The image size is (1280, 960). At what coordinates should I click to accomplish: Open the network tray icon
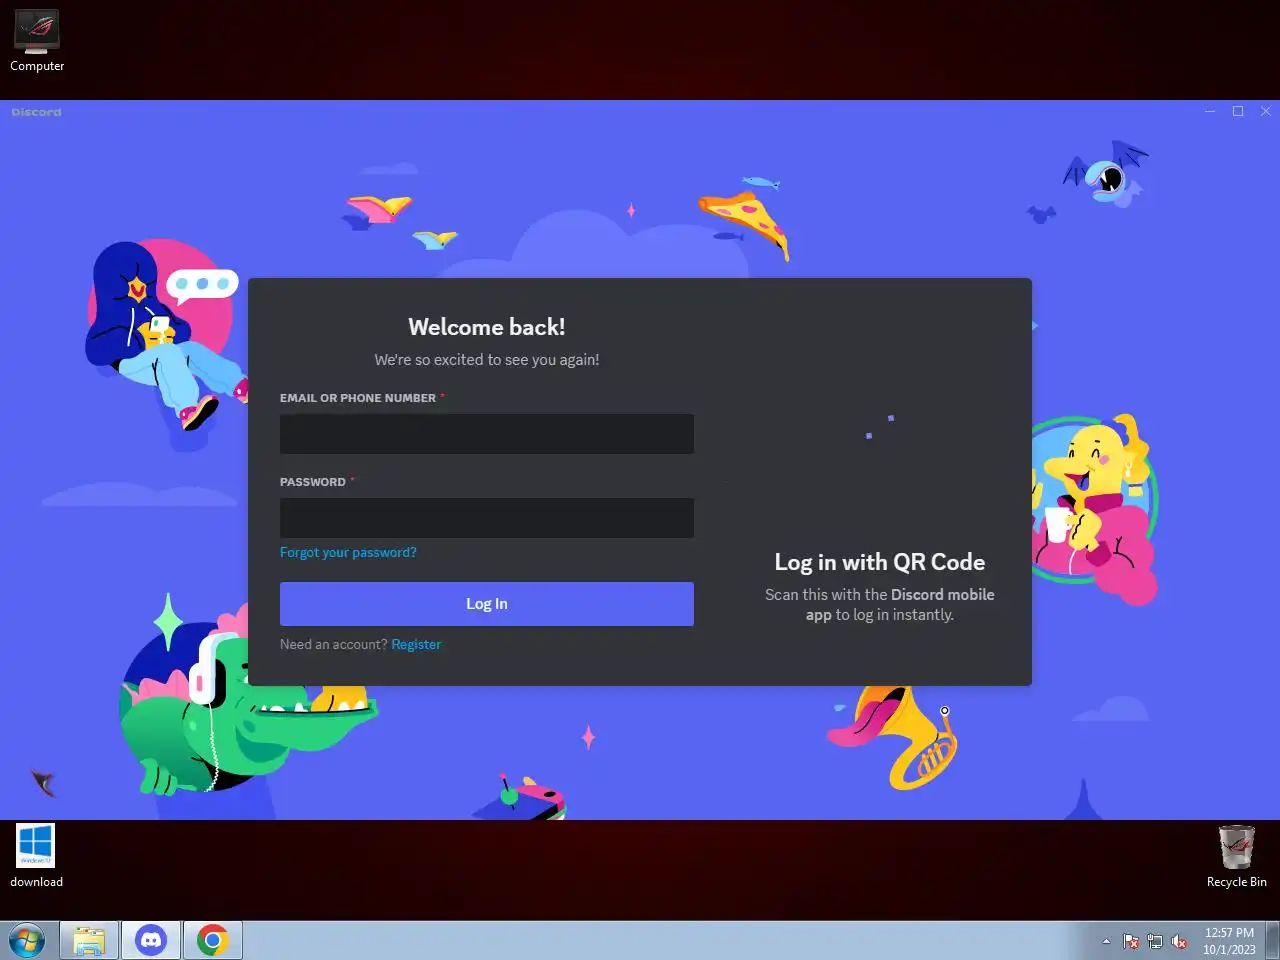pyautogui.click(x=1155, y=941)
